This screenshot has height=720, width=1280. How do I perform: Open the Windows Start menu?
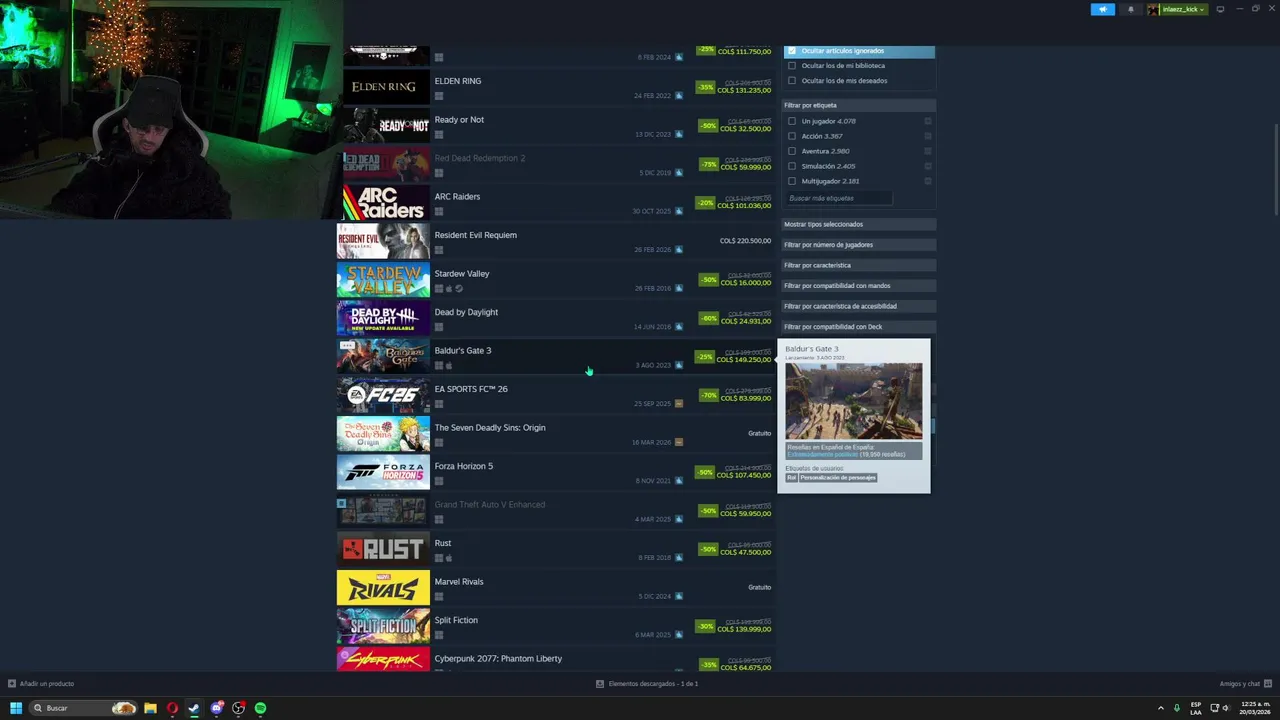click(x=16, y=708)
